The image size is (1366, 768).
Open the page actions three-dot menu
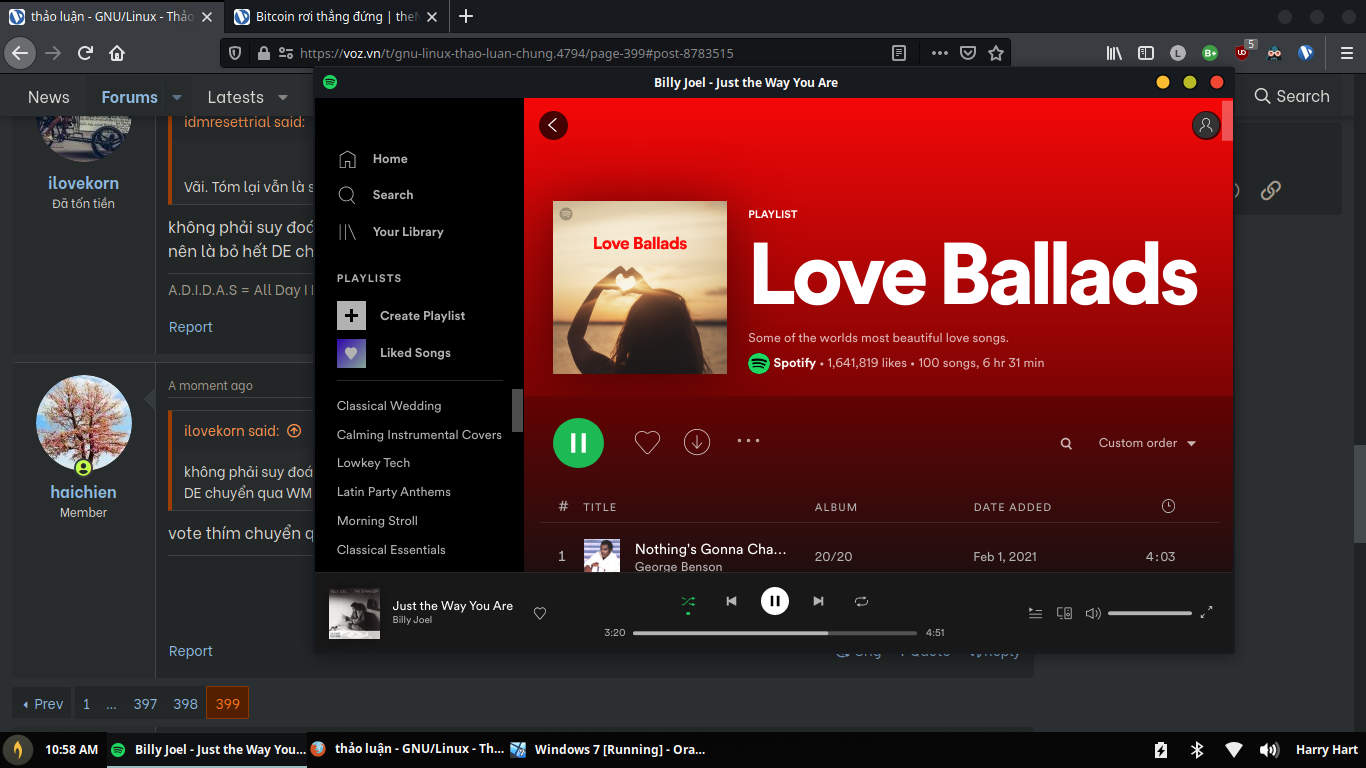pos(939,53)
